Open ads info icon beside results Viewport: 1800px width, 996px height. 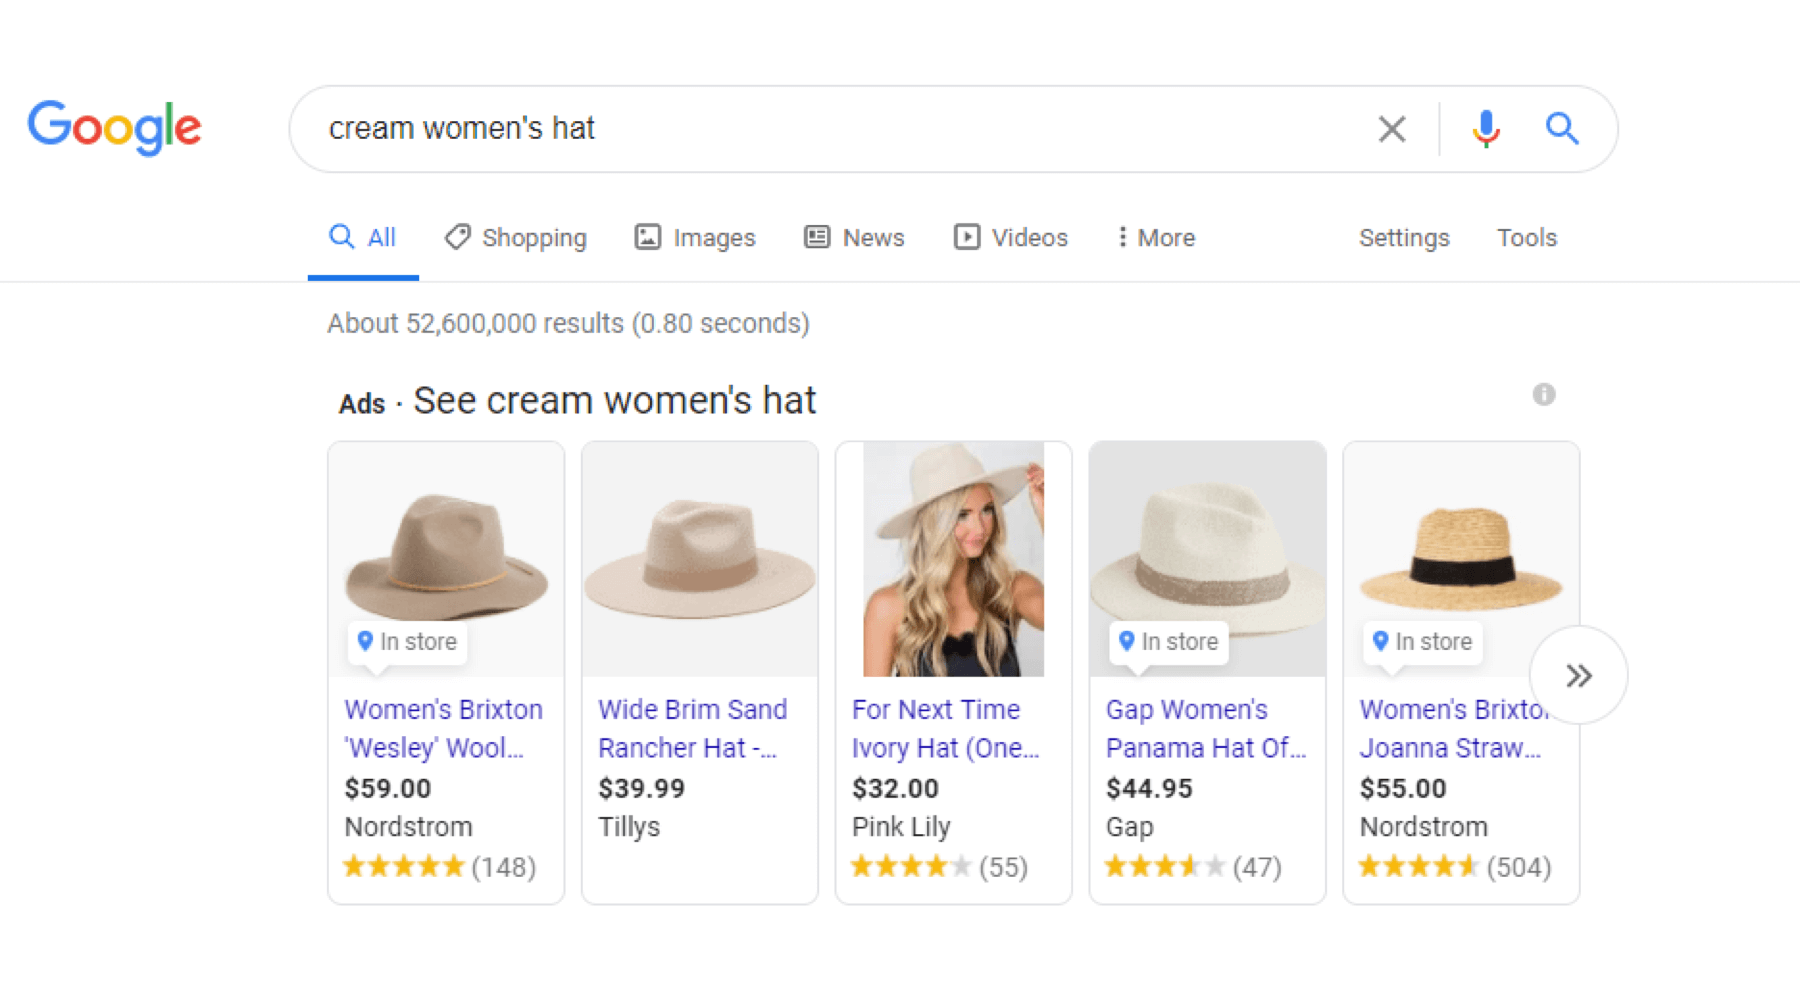coord(1543,394)
